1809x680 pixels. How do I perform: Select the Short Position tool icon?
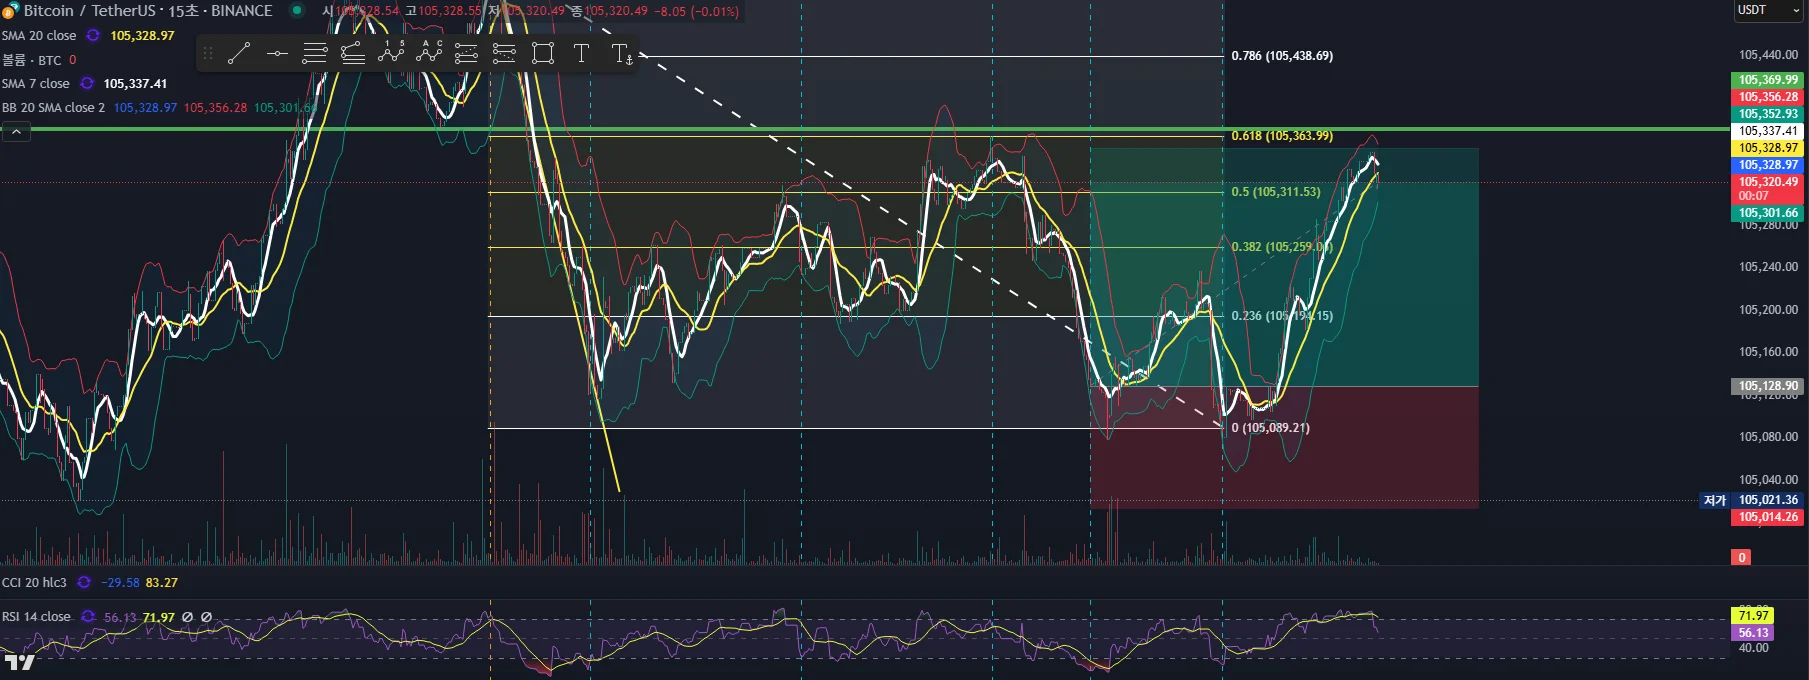[x=505, y=53]
